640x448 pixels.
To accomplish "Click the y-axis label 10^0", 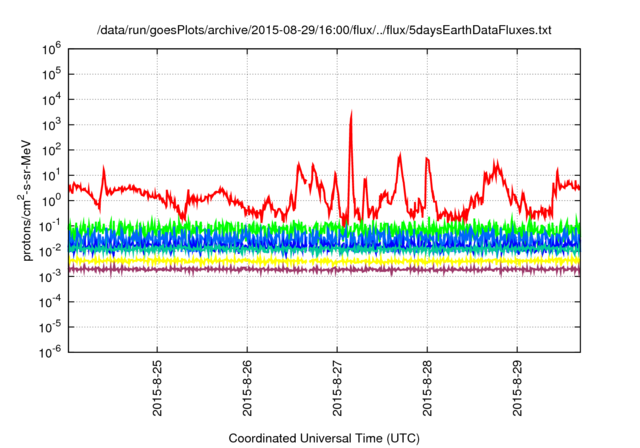I will coord(51,202).
